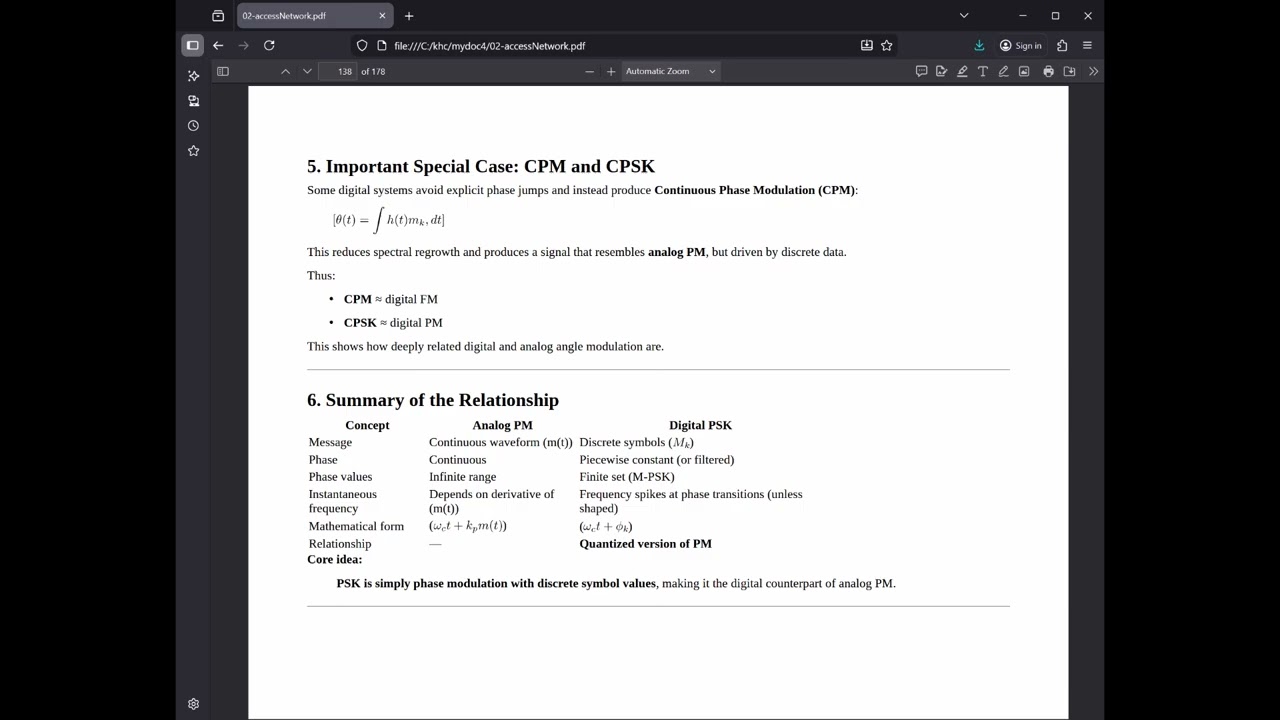The width and height of the screenshot is (1280, 720).
Task: Select the 02-accessNetwork.pdf tab
Action: point(314,16)
